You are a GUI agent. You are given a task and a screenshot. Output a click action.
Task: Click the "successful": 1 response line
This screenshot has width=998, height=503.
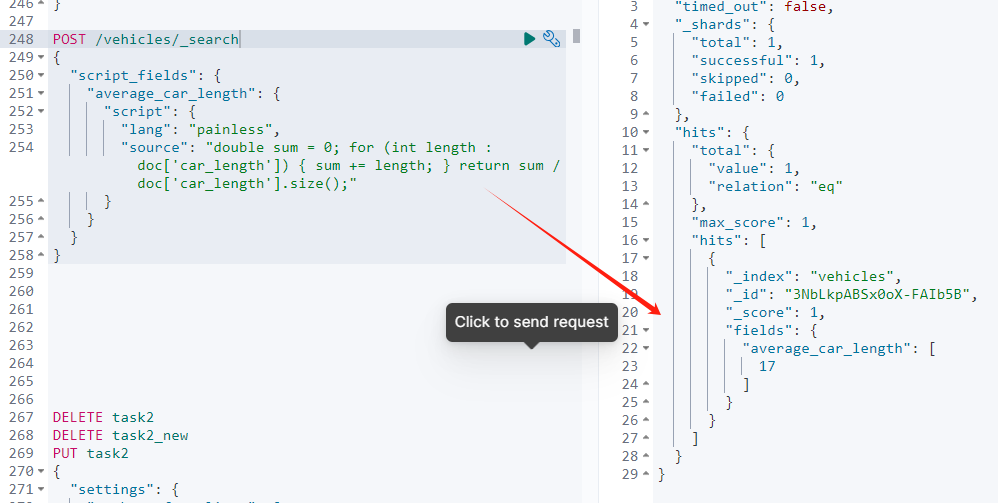pyautogui.click(x=758, y=60)
